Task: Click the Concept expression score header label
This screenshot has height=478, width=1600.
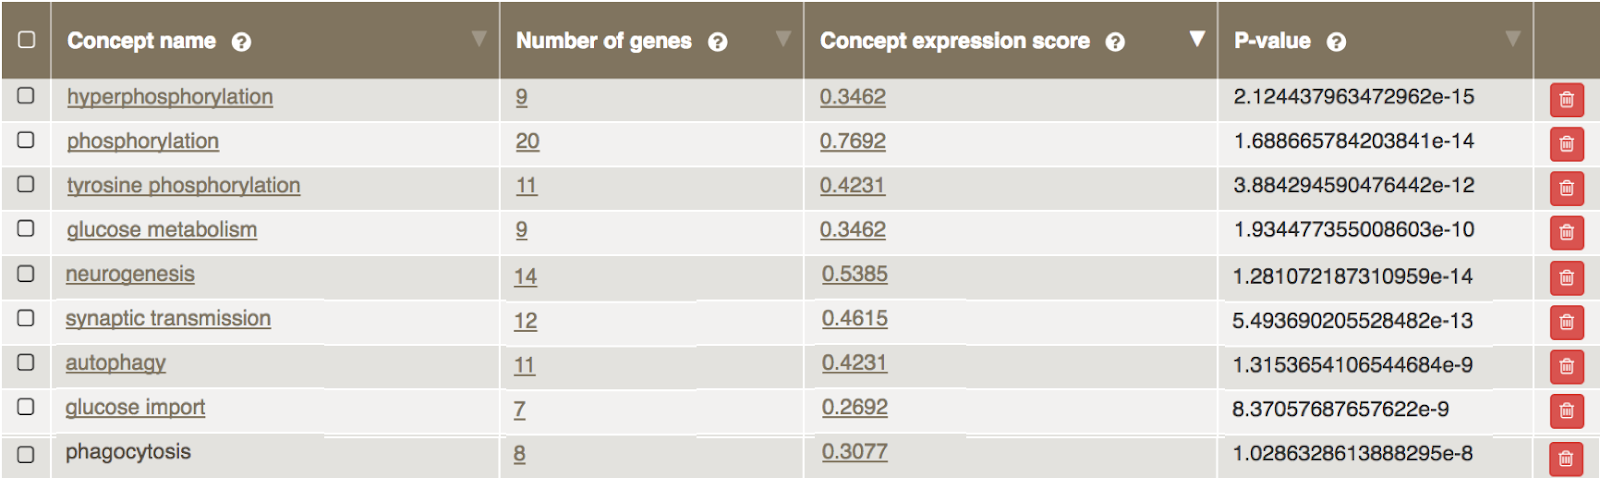Action: pyautogui.click(x=954, y=41)
